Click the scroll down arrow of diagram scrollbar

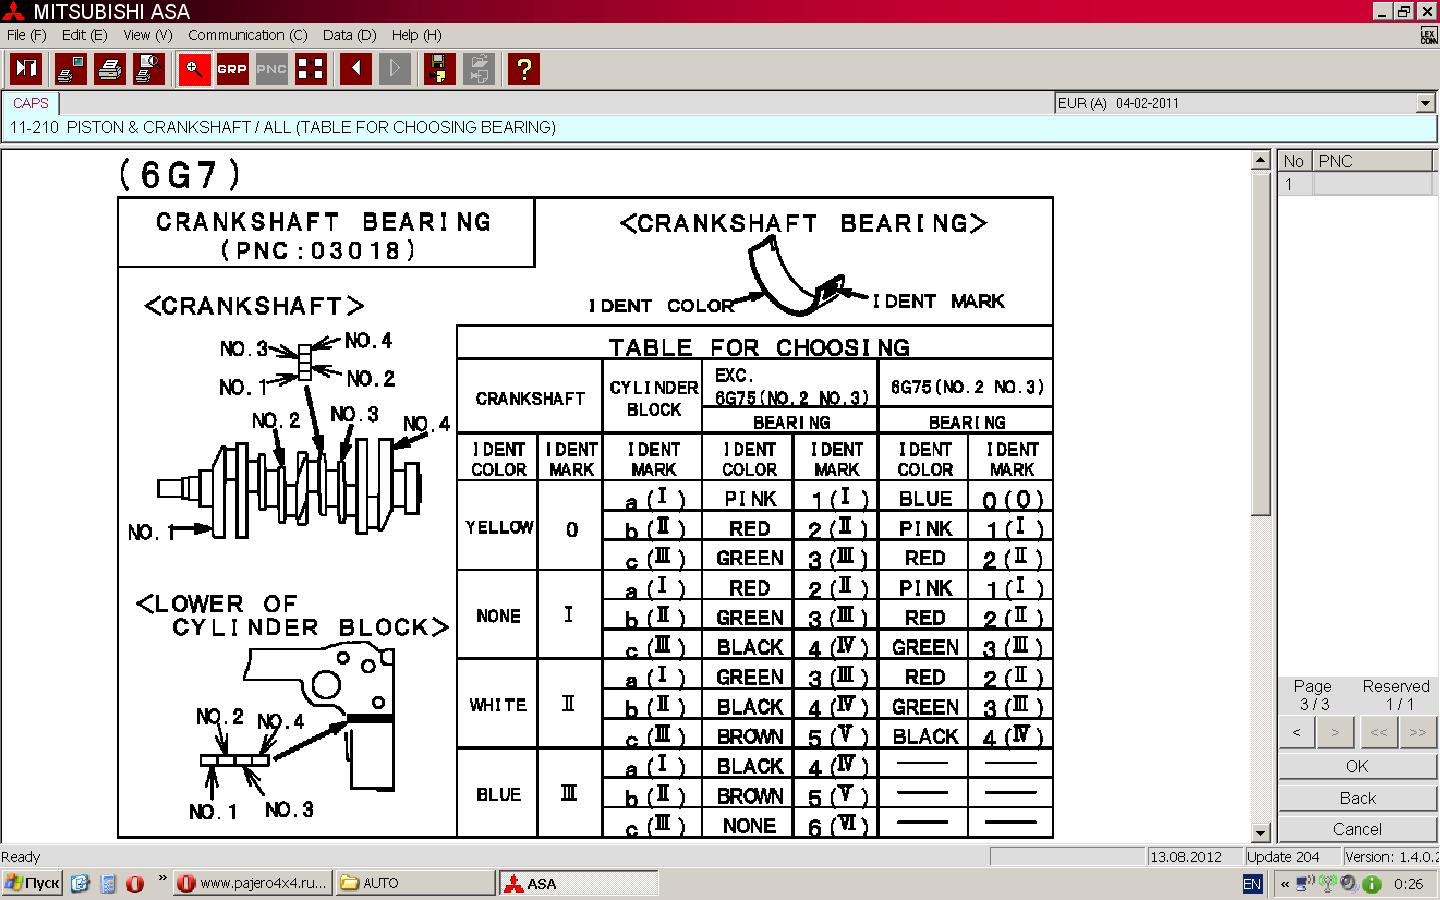click(1260, 832)
